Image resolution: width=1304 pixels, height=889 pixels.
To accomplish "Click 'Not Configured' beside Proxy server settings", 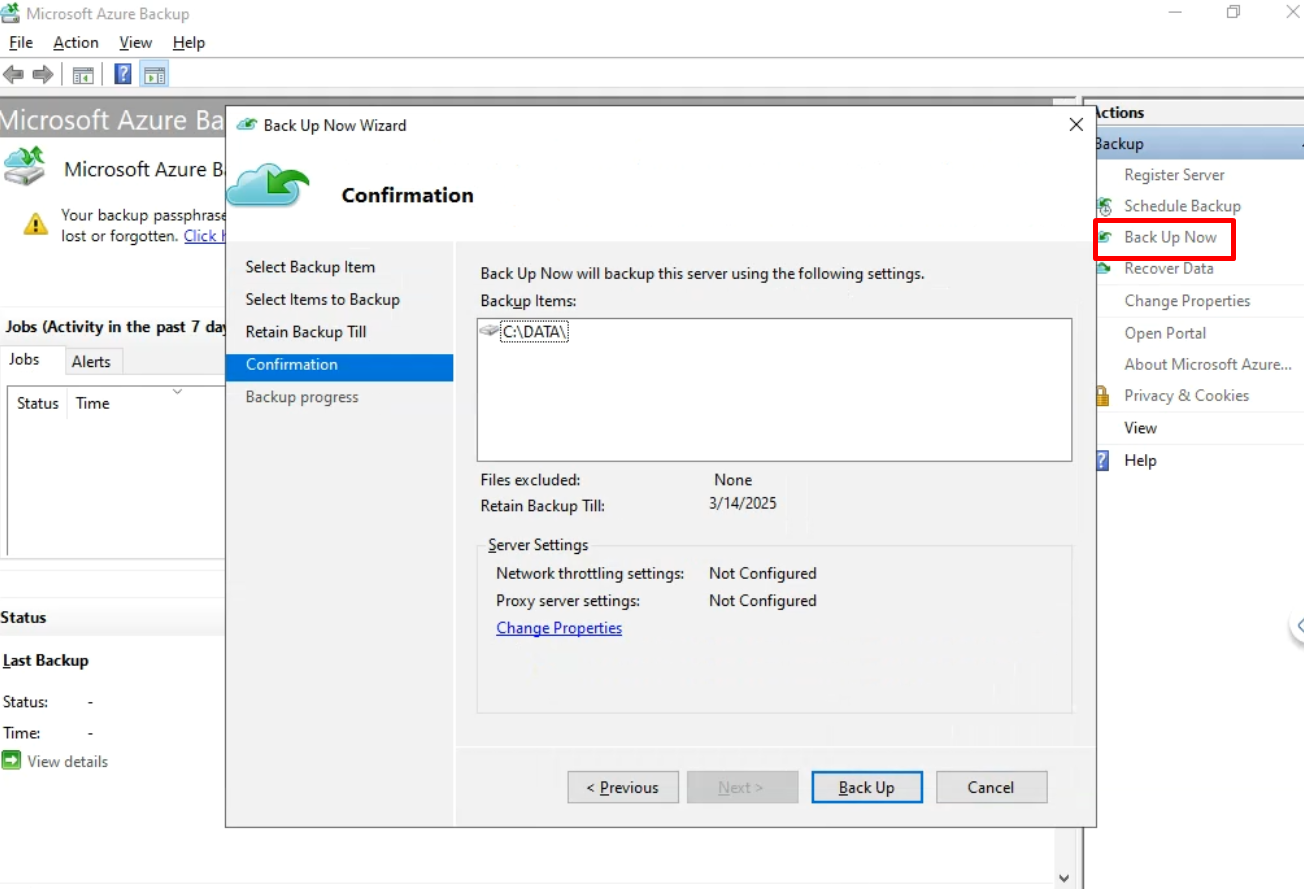I will coord(763,600).
